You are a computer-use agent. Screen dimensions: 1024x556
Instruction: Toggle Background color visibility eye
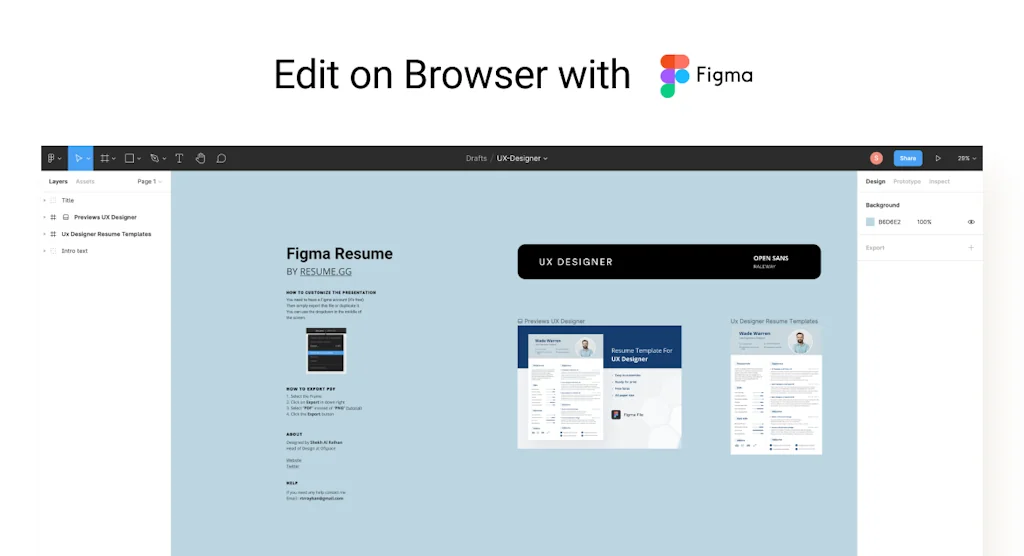click(x=971, y=222)
